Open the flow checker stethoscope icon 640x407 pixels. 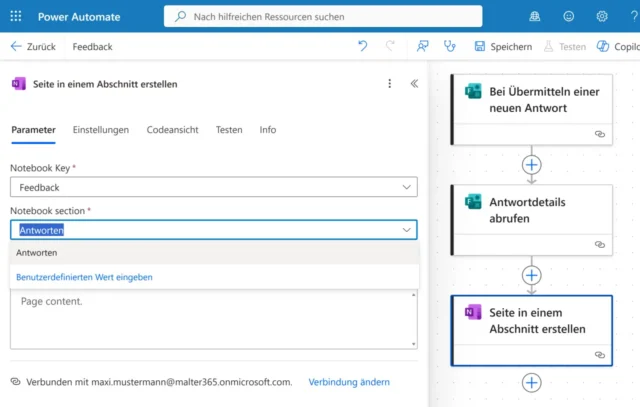point(450,46)
